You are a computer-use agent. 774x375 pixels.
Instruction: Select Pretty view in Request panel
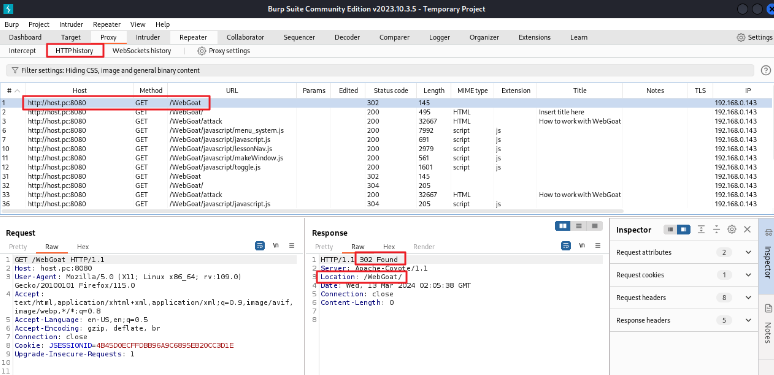tap(18, 246)
